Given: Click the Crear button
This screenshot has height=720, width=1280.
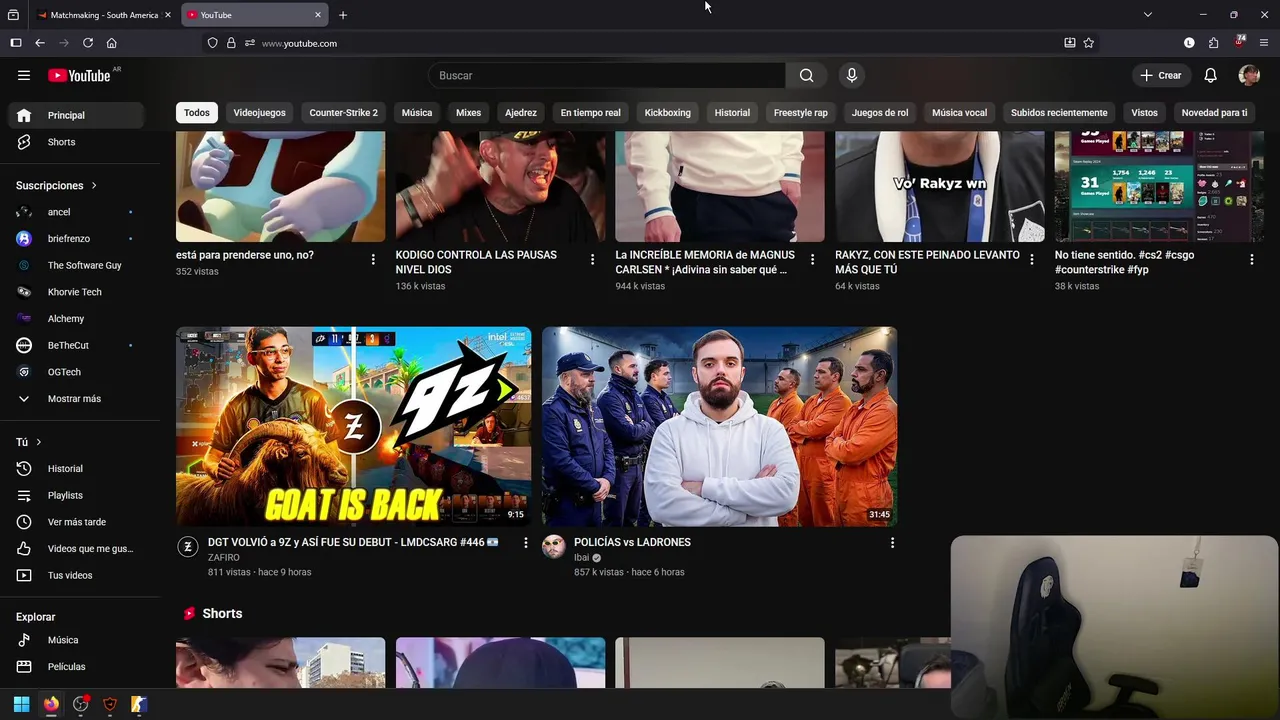Looking at the screenshot, I should tap(1161, 75).
